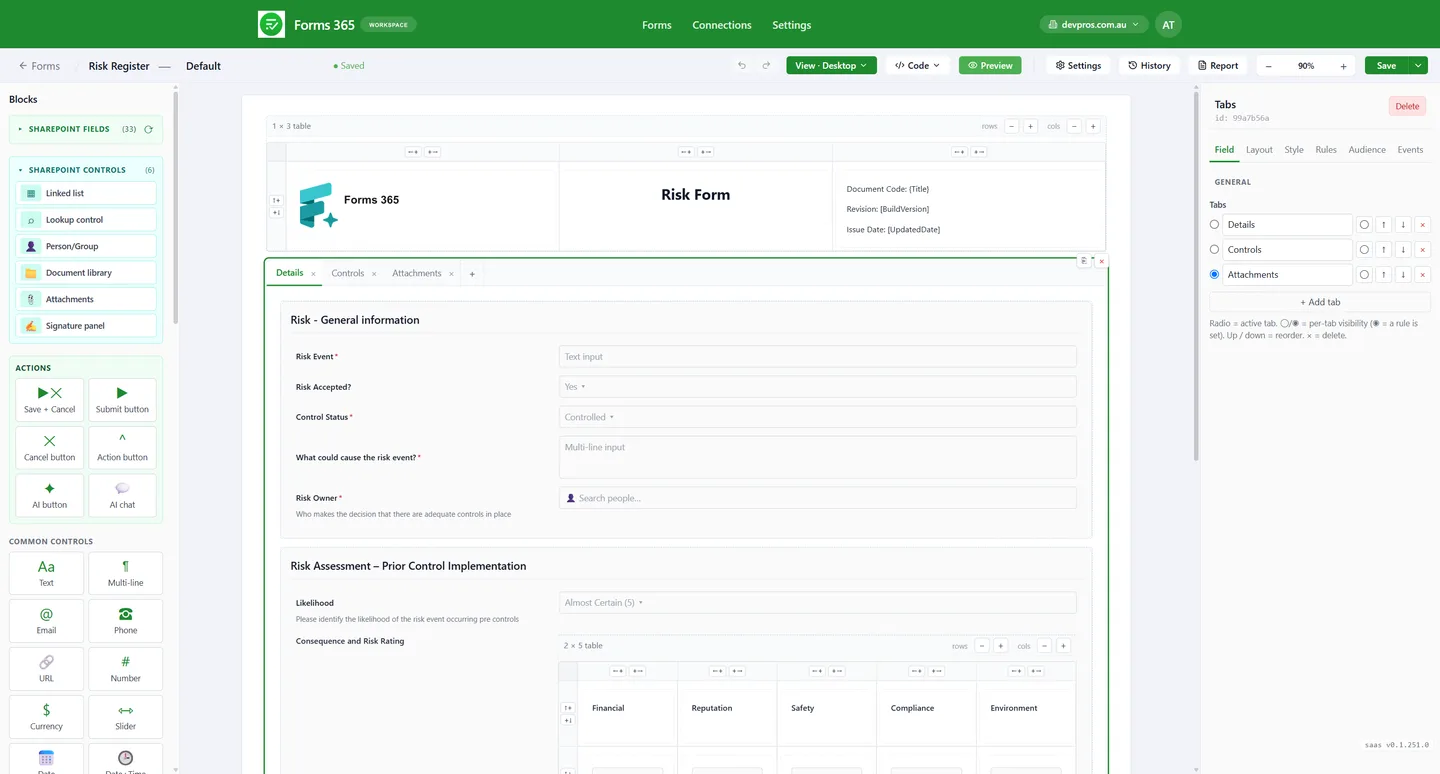Switch to the Events properties tab
Screen dimensions: 1440x774
point(1410,149)
